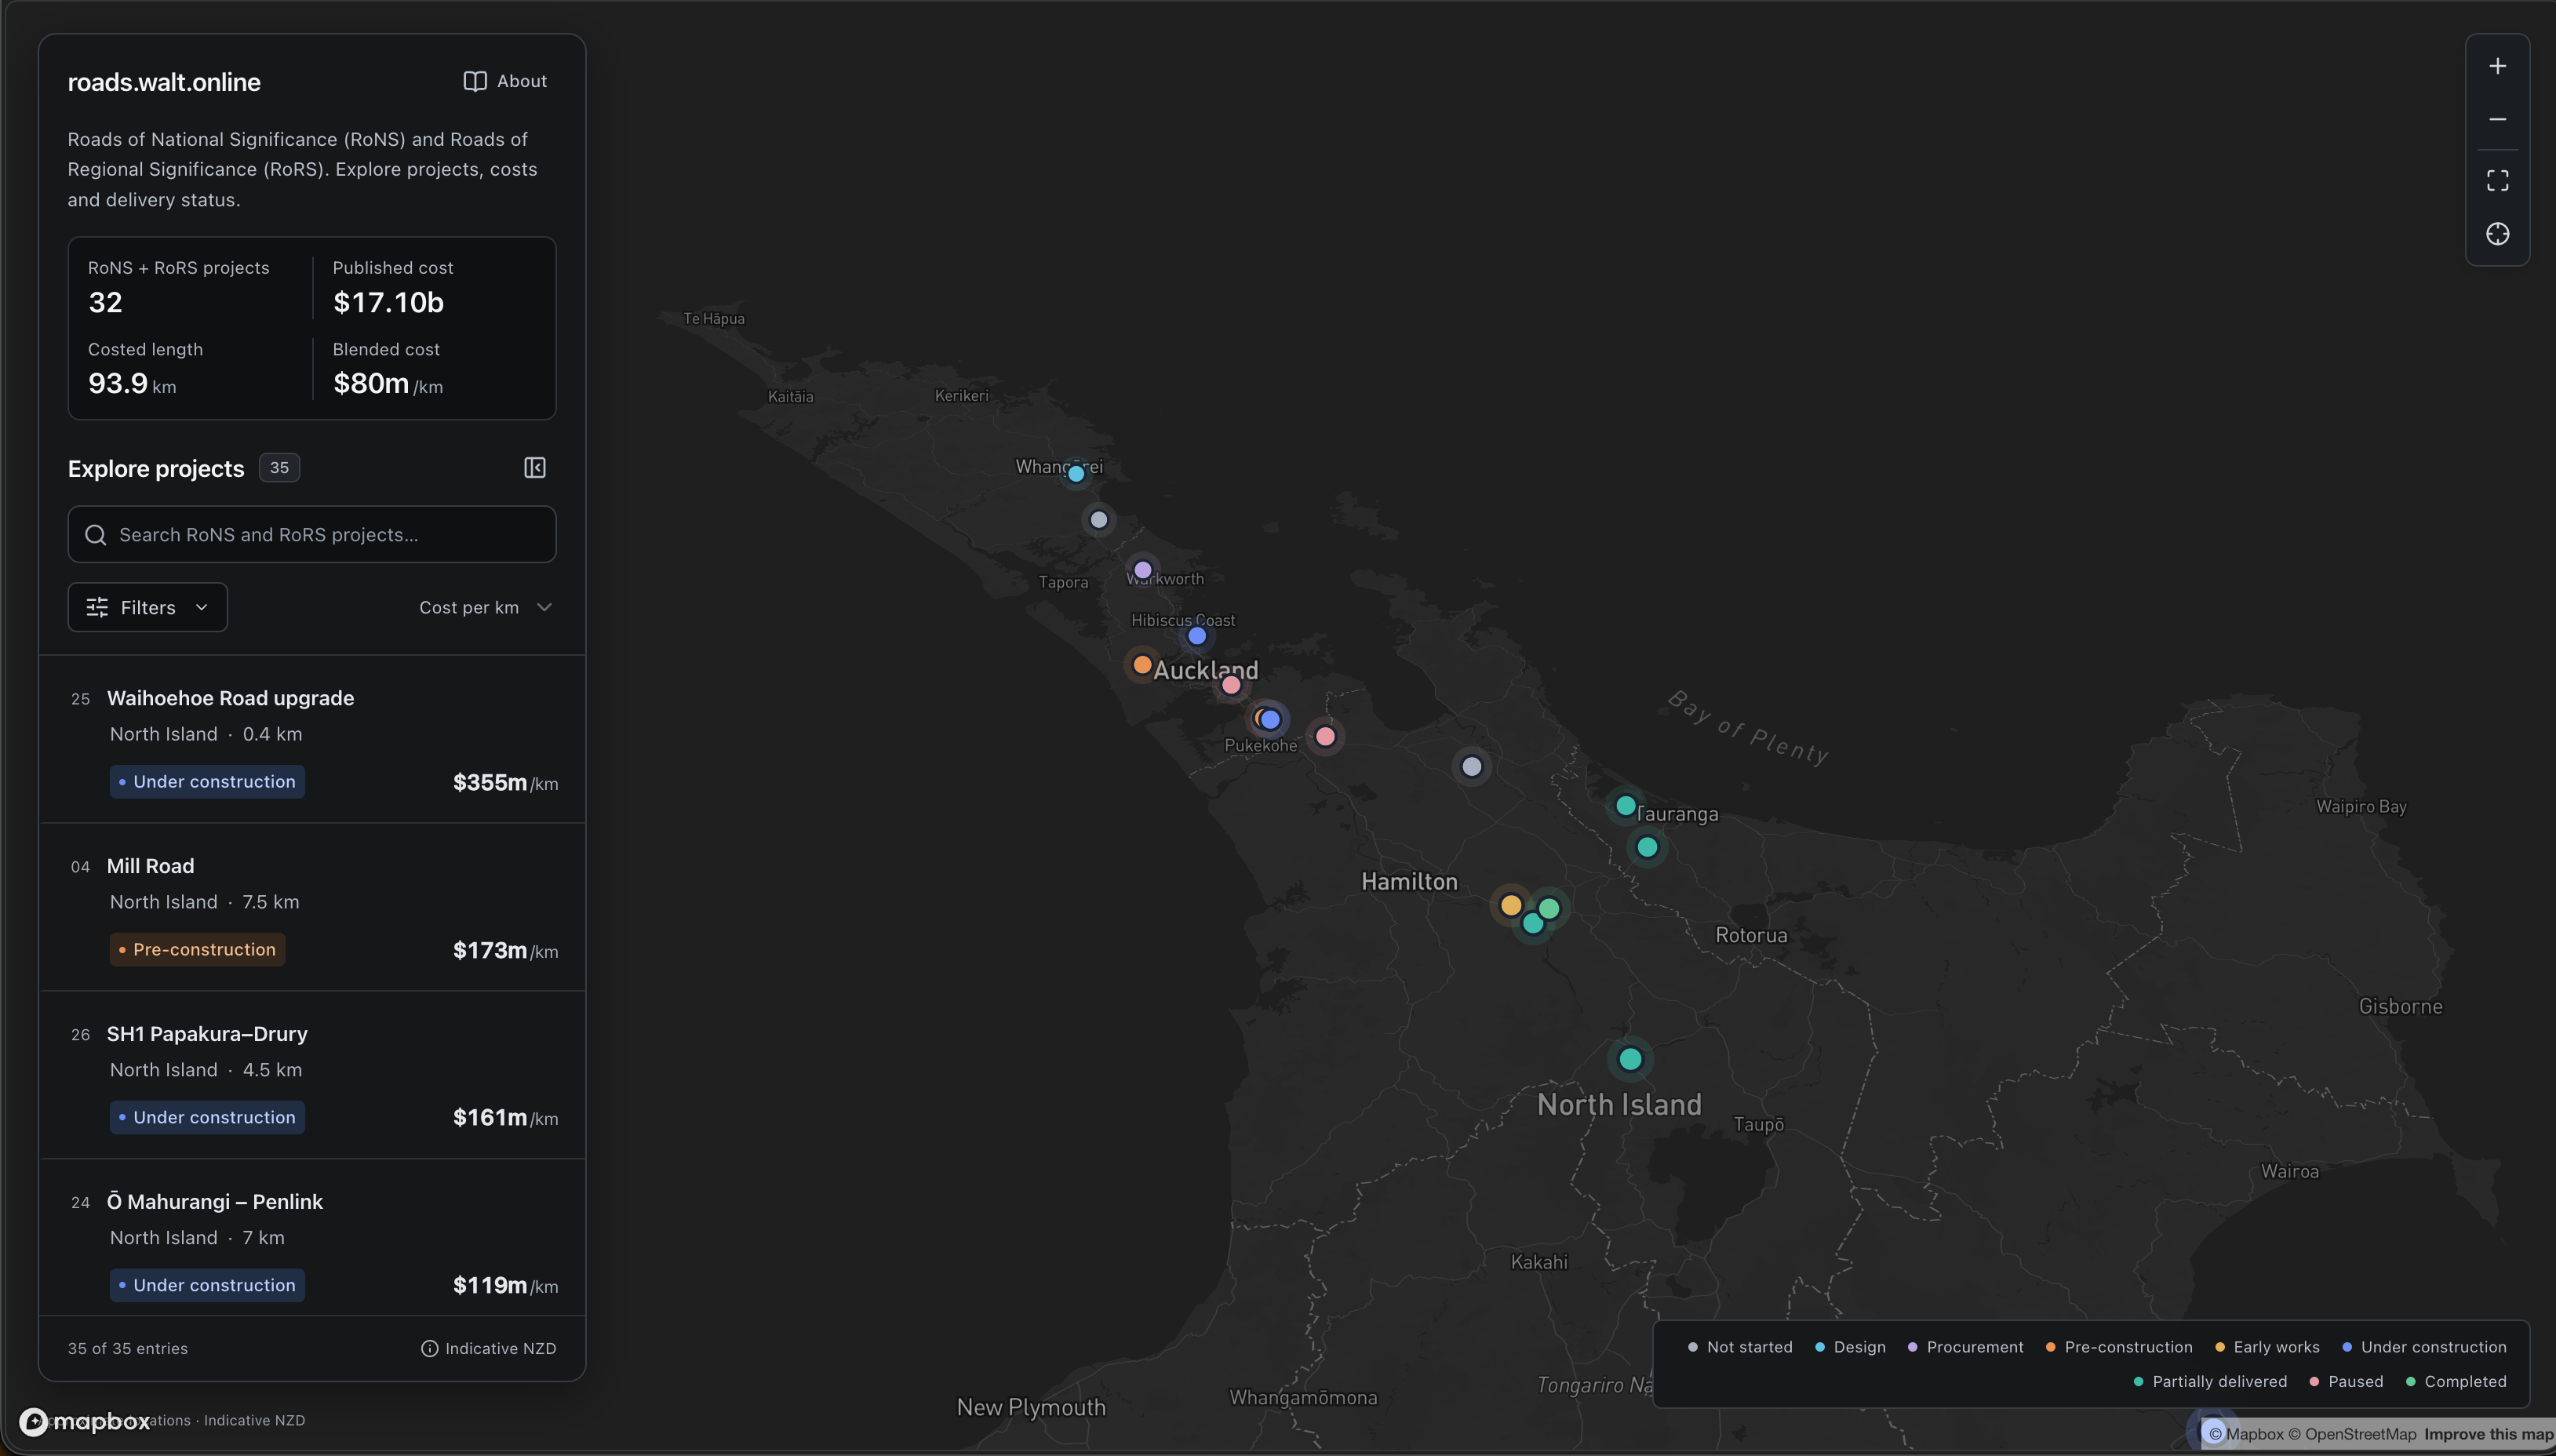Image resolution: width=2556 pixels, height=1456 pixels.
Task: Open the Filters dropdown
Action: (148, 607)
